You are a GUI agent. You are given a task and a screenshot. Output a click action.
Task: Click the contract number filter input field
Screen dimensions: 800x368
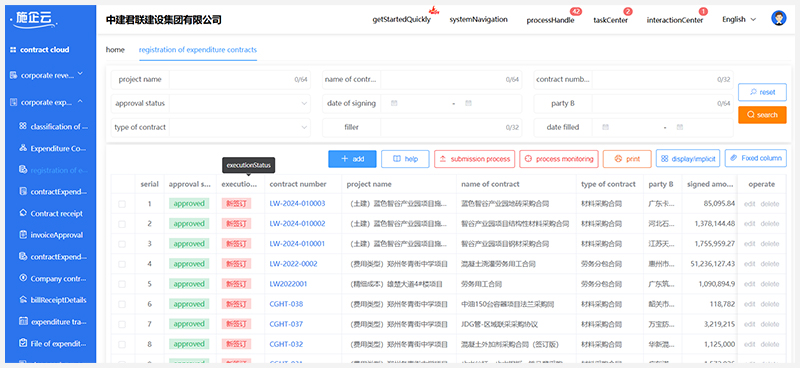click(663, 80)
